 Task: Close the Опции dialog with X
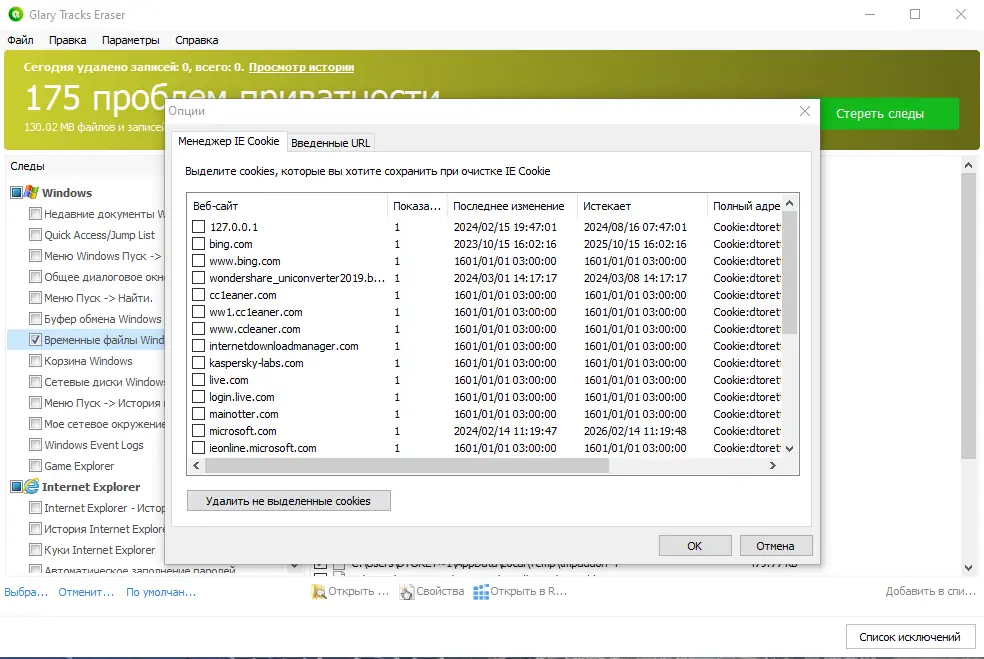(805, 111)
